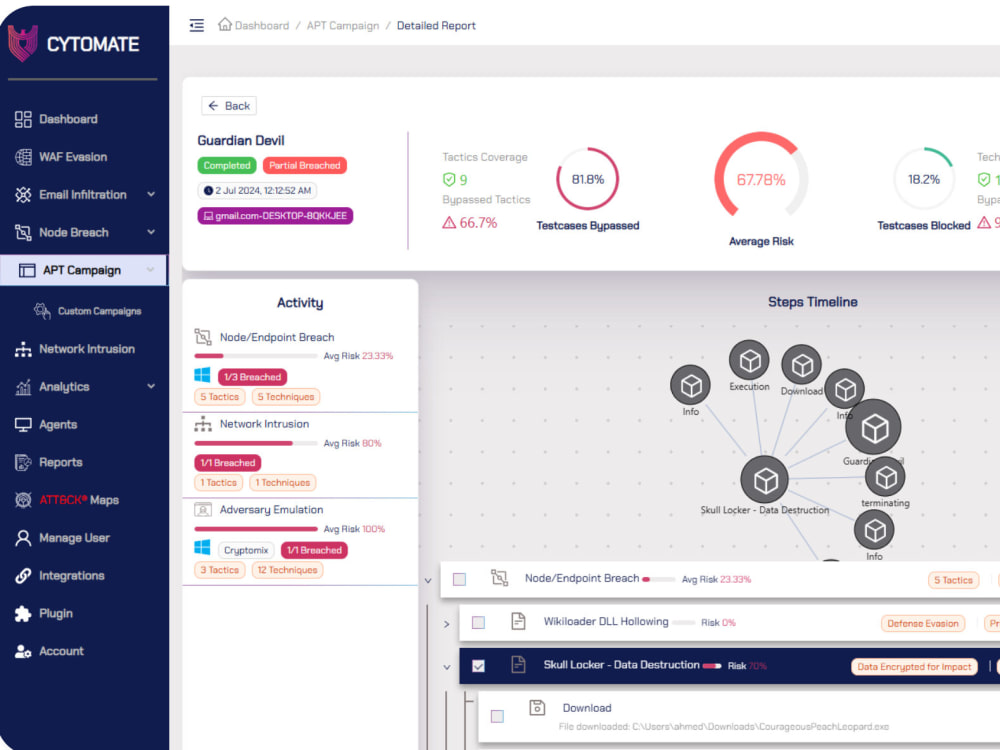1000x750 pixels.
Task: Collapse the Node/Endpoint Breach row chevron
Action: [428, 580]
